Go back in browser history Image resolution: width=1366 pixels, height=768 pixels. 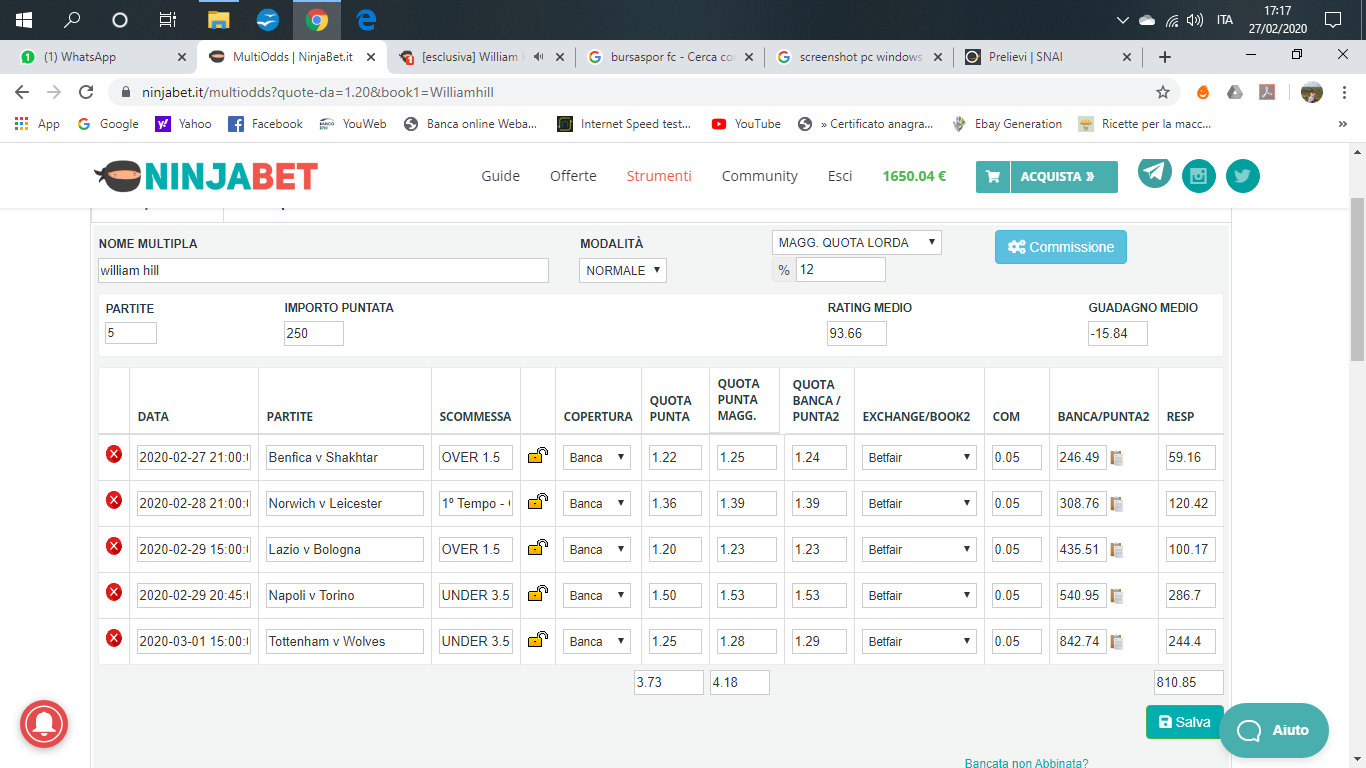[x=22, y=92]
